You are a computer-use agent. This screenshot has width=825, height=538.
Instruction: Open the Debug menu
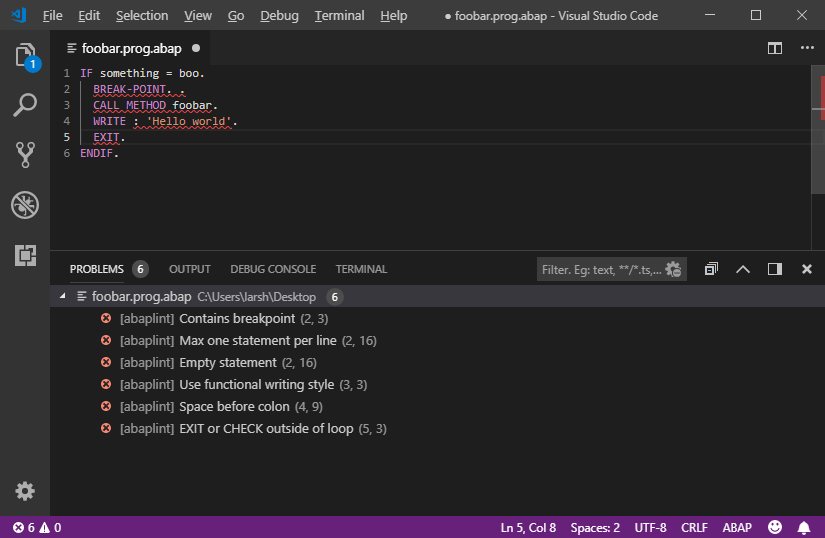point(279,16)
